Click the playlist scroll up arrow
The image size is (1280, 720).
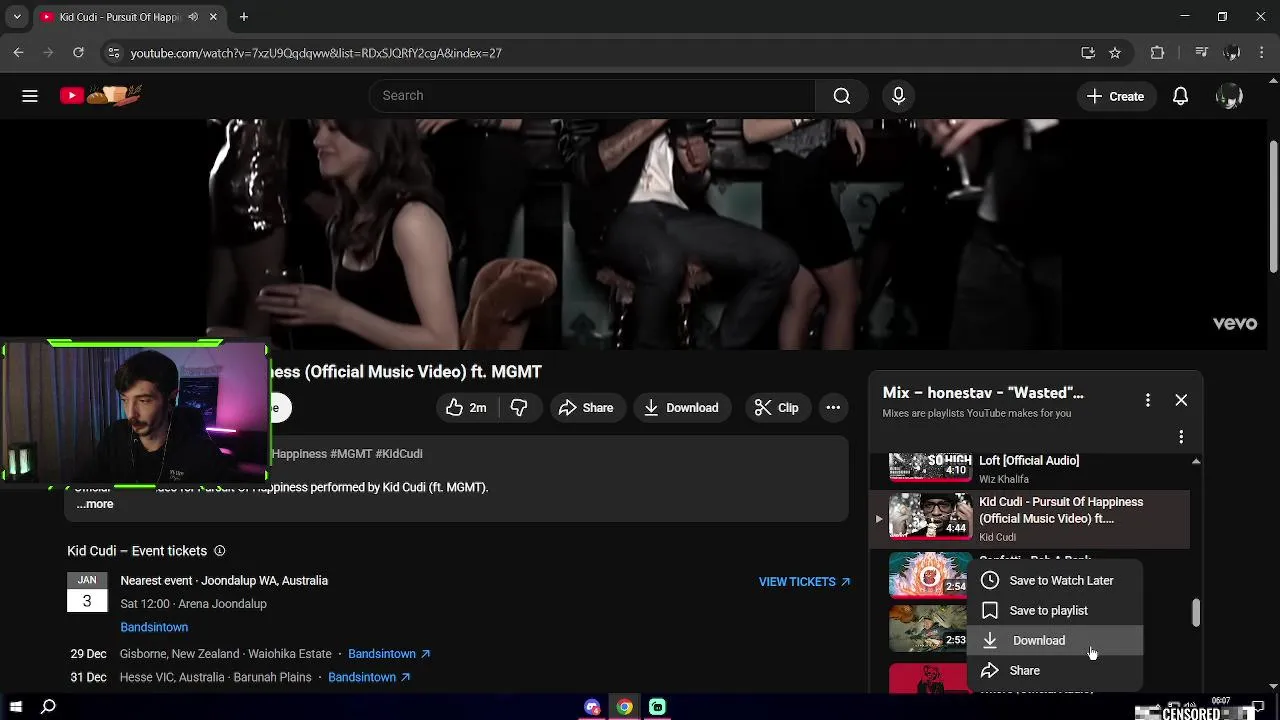[1196, 461]
